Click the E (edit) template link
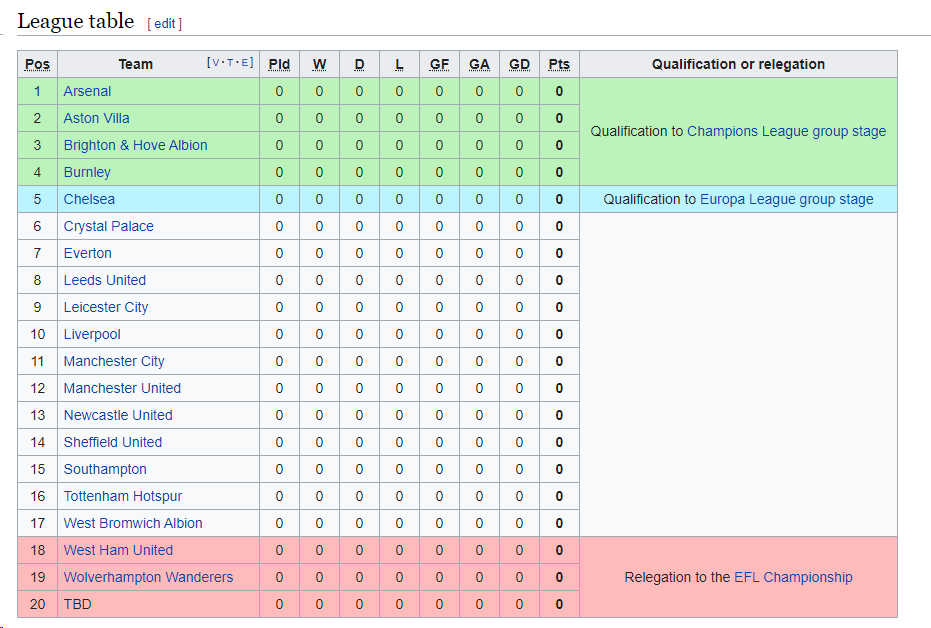Image resolution: width=931 pixels, height=628 pixels. pos(245,62)
